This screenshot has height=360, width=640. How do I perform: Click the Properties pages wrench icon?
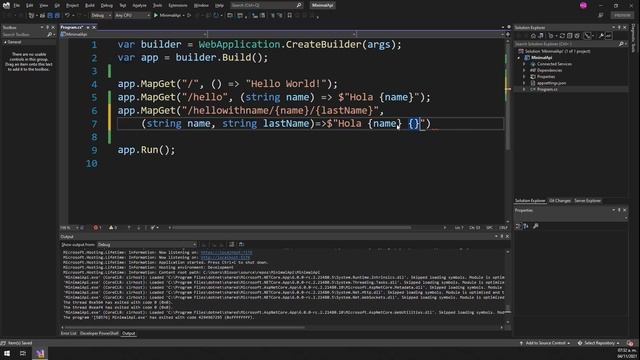[536, 226]
